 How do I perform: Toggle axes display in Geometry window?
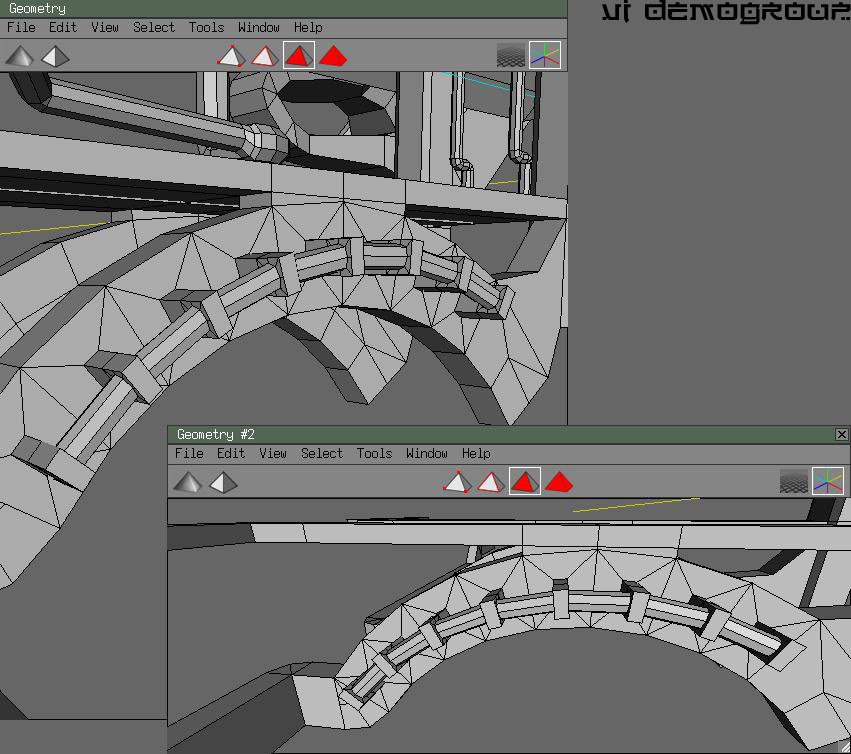click(545, 56)
